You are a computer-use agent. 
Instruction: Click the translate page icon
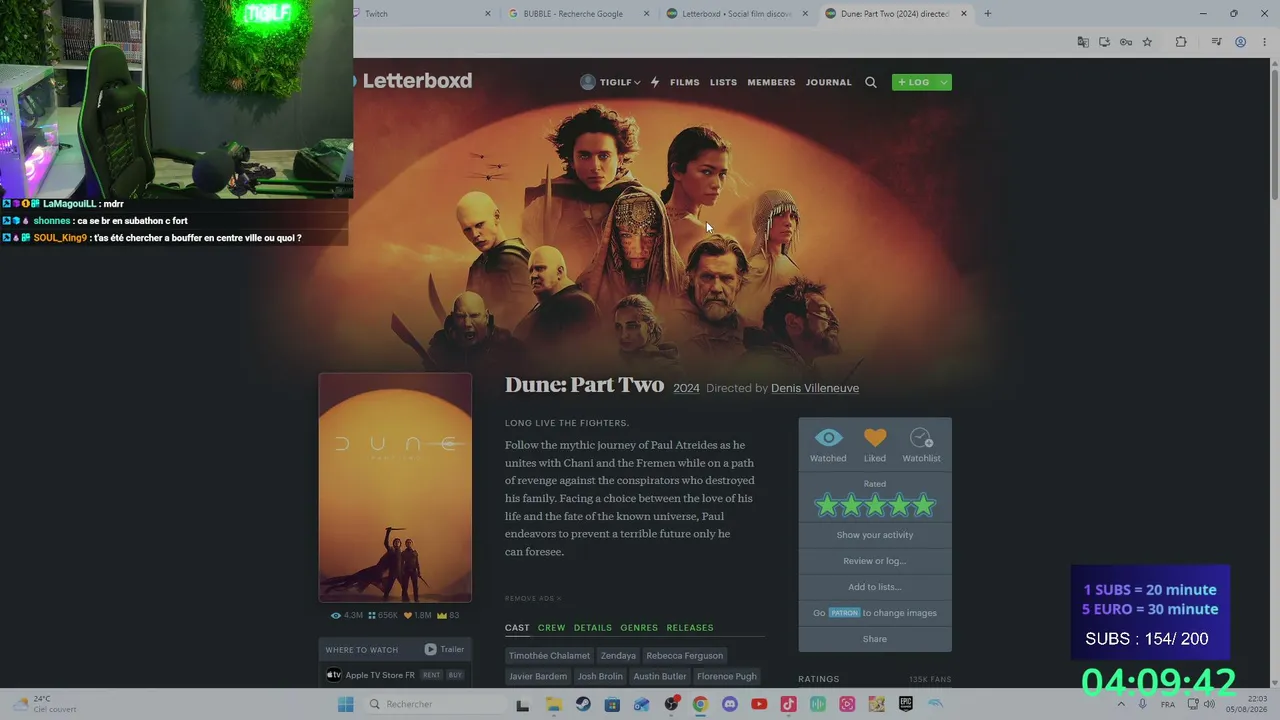[1083, 42]
